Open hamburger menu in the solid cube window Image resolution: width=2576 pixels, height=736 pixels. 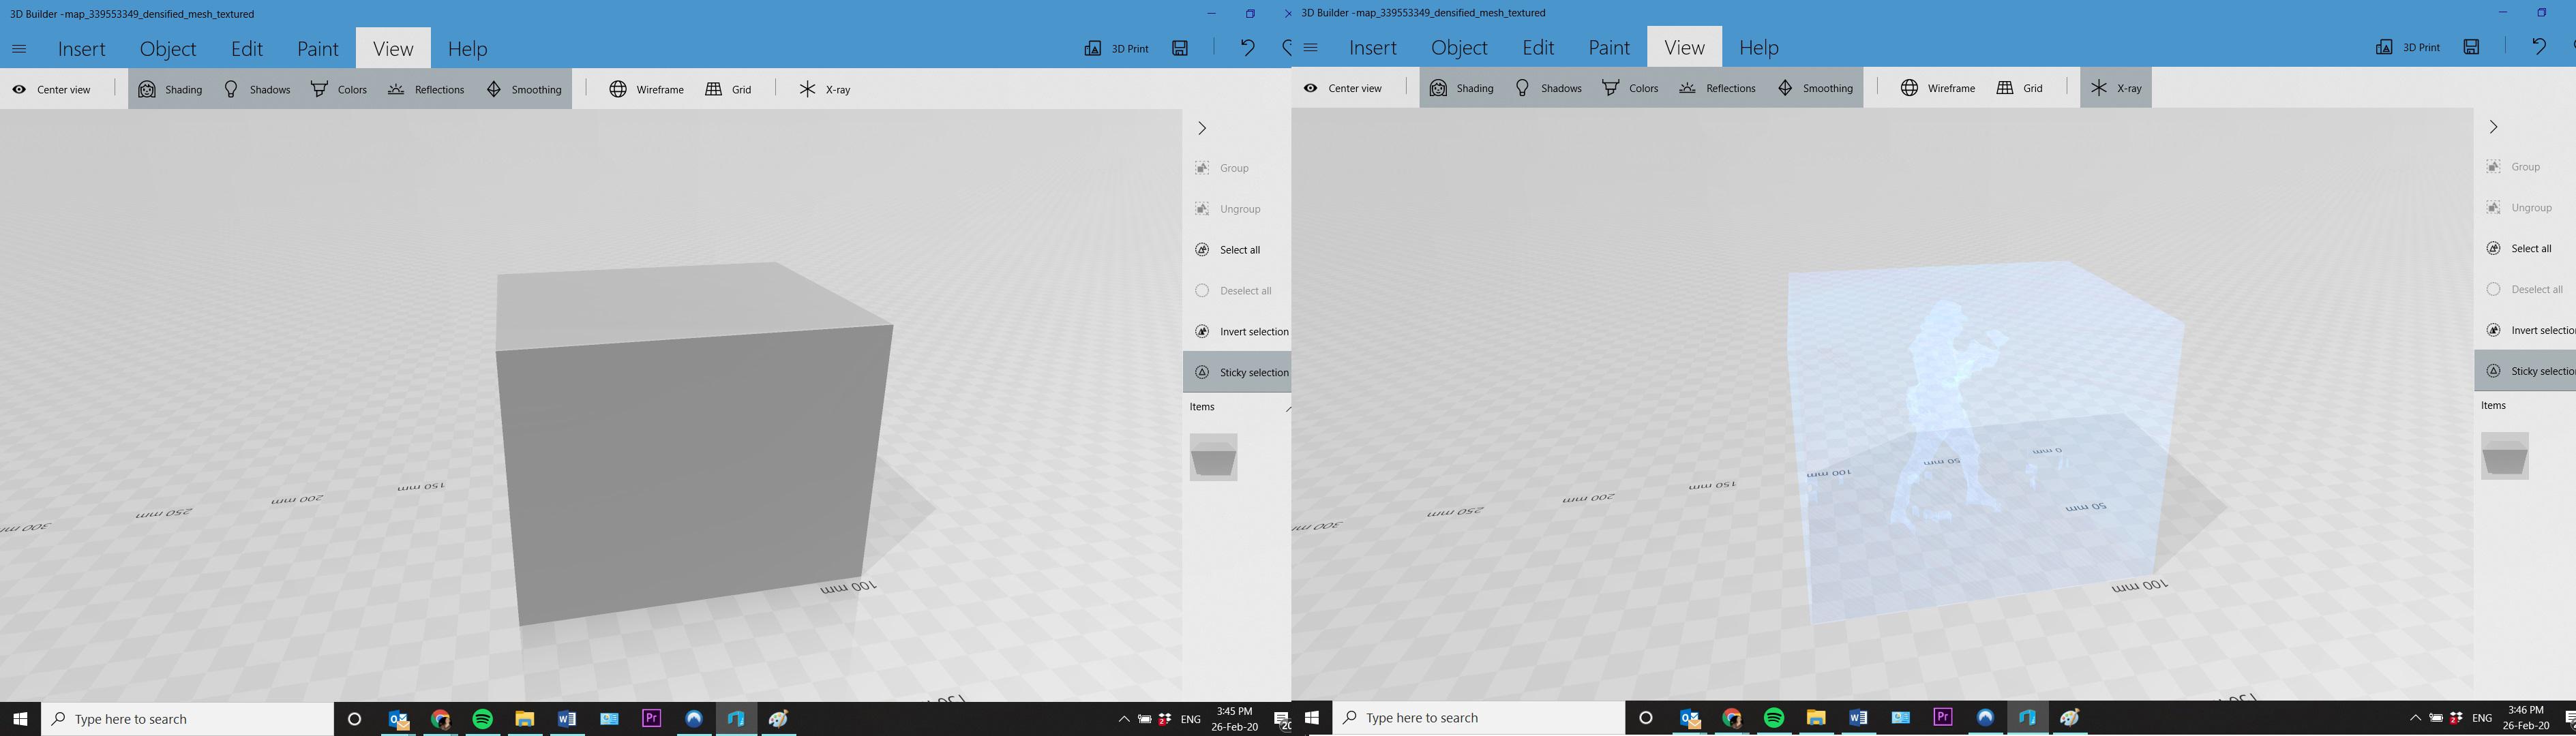coord(19,49)
